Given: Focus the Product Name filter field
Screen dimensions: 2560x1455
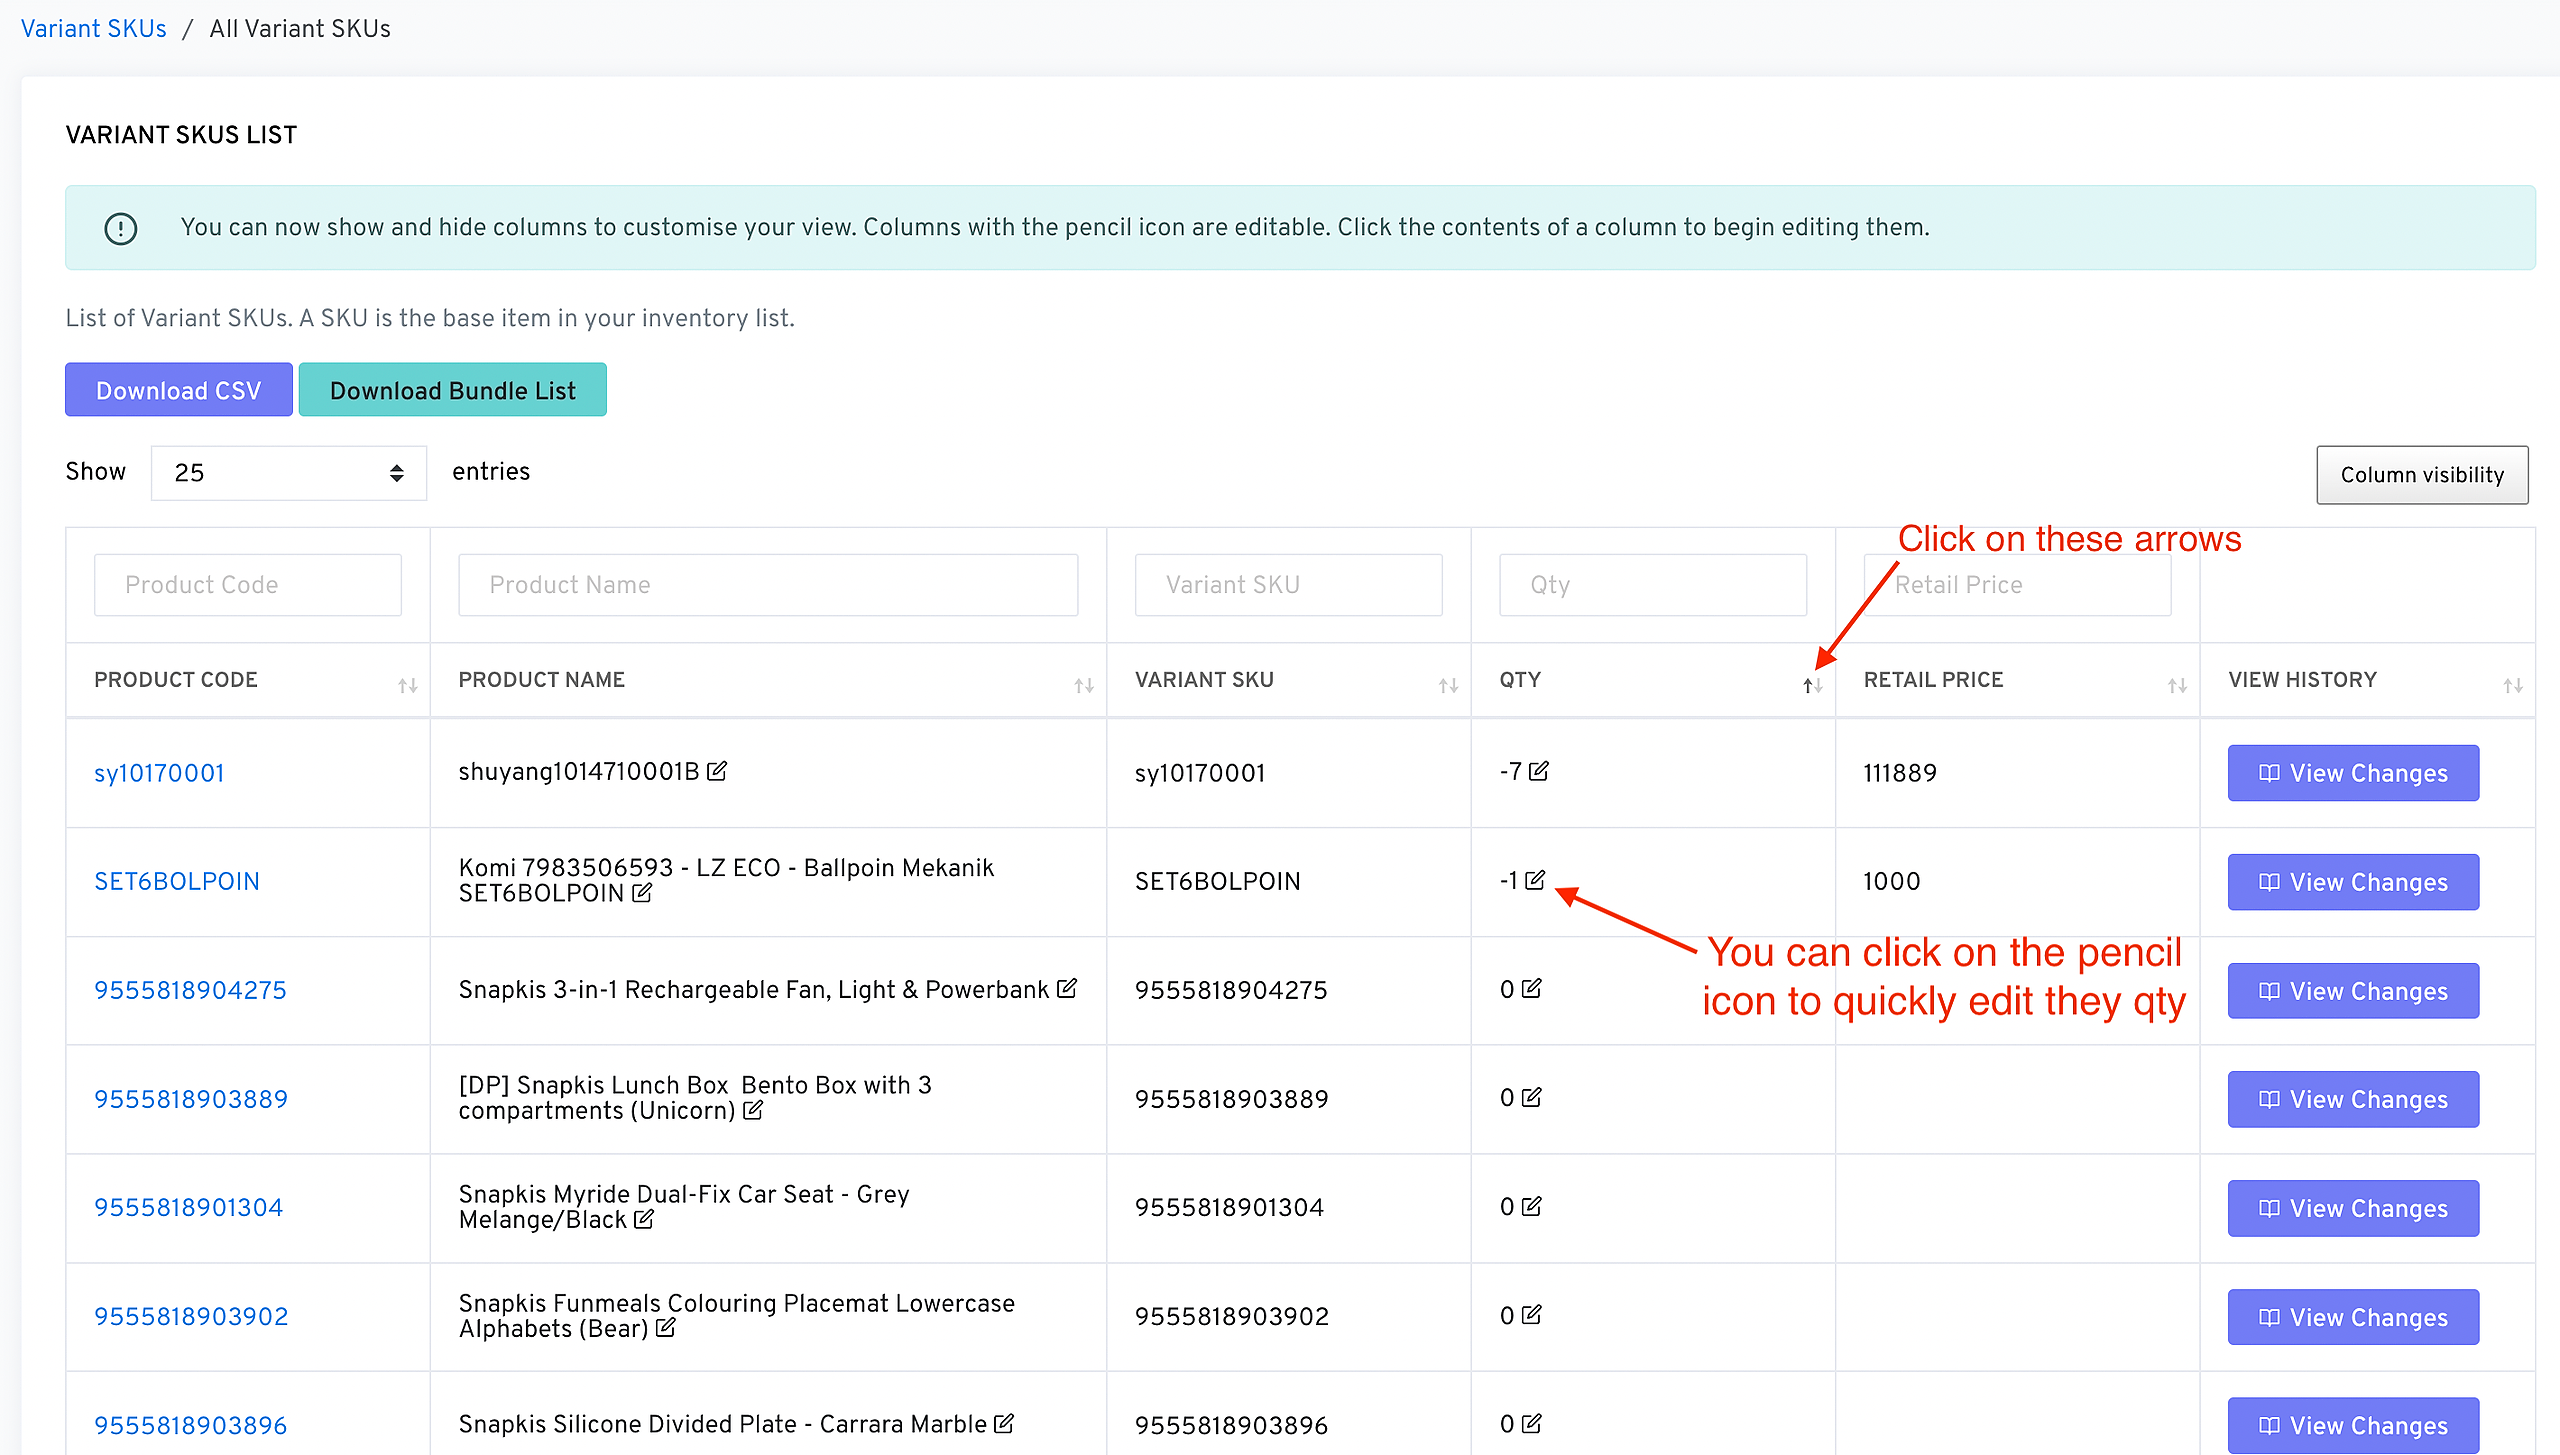Looking at the screenshot, I should pyautogui.click(x=767, y=585).
